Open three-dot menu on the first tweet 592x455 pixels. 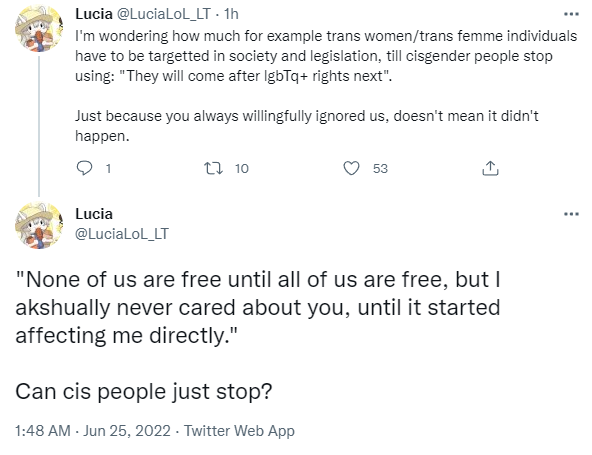coord(571,14)
